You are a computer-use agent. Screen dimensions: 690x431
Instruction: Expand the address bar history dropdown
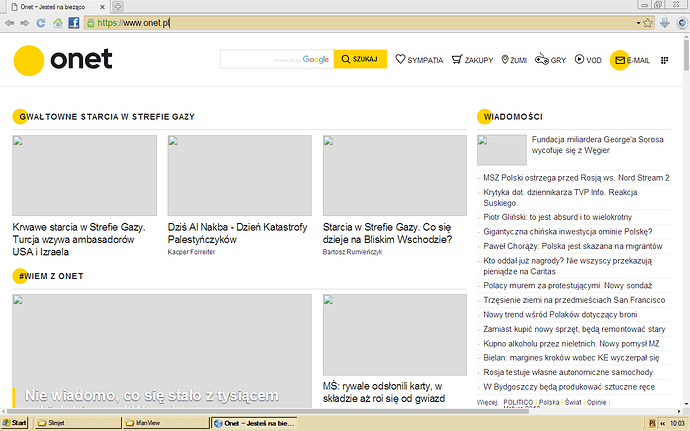[x=638, y=23]
